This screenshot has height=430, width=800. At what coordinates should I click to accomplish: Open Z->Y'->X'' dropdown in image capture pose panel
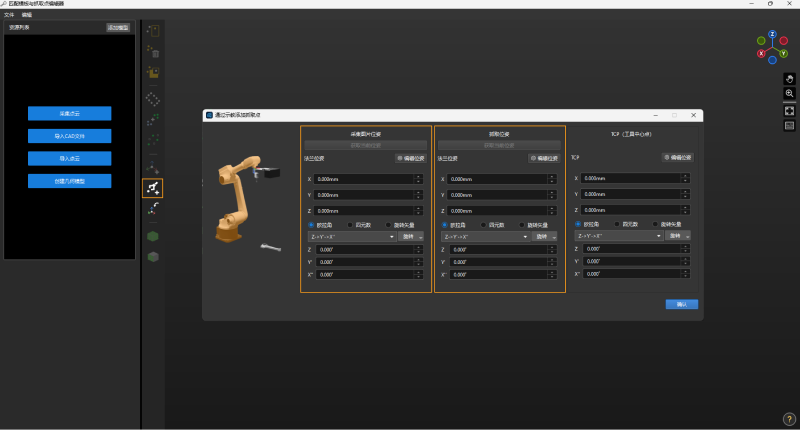click(352, 237)
